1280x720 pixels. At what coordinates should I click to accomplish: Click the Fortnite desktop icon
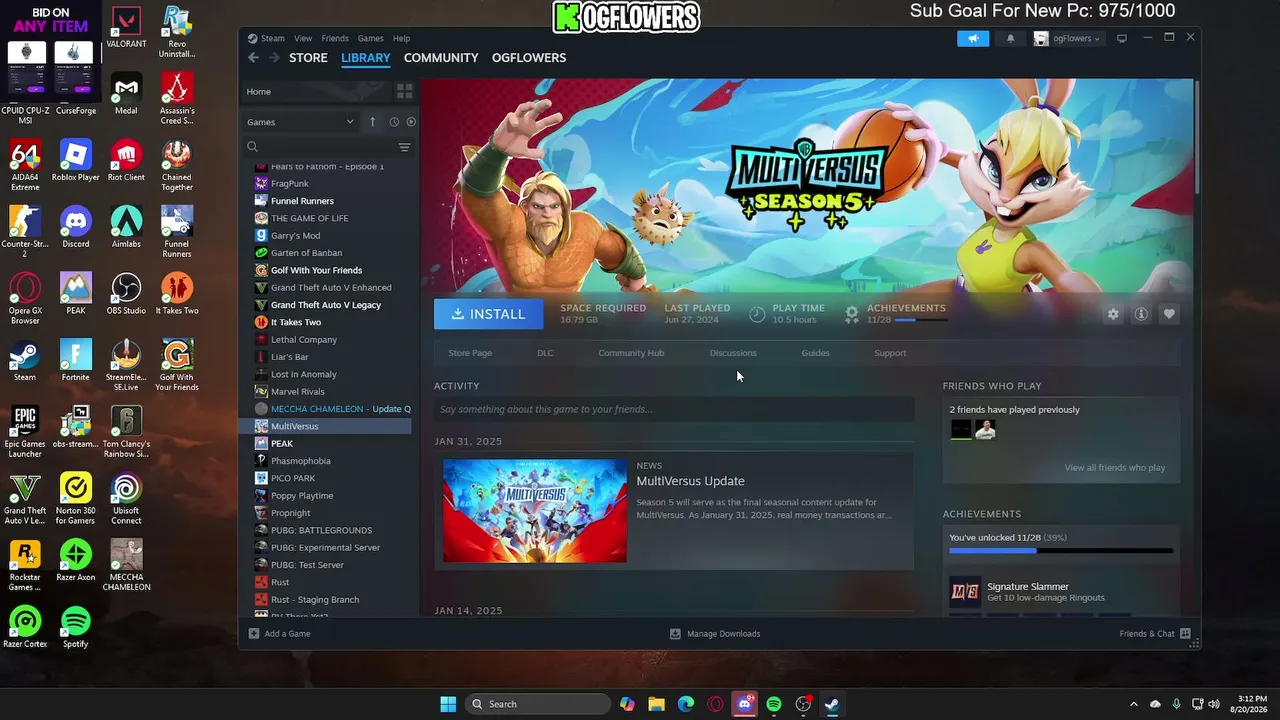(76, 360)
